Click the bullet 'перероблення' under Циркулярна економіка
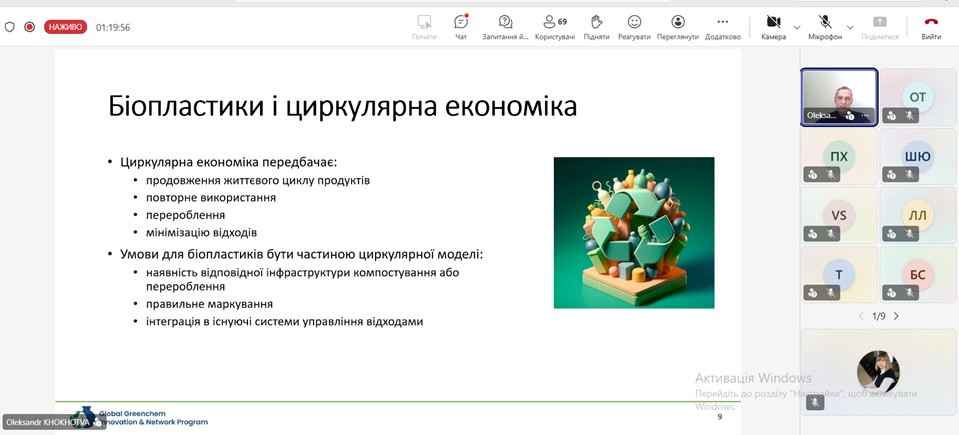Viewport: 959px width, 435px height. [x=186, y=215]
